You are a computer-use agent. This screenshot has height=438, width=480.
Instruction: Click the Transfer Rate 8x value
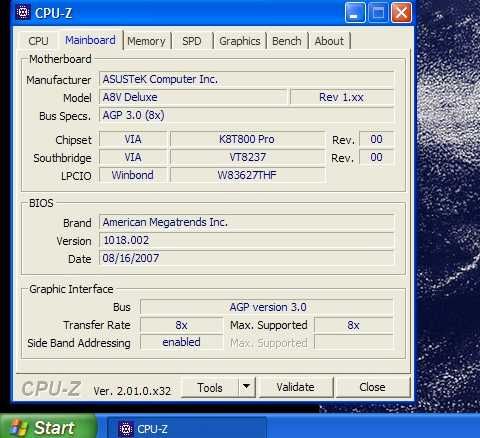tap(181, 325)
